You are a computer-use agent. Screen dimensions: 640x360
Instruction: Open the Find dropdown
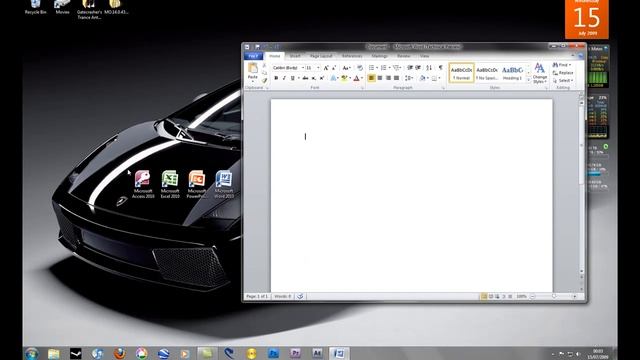click(562, 65)
